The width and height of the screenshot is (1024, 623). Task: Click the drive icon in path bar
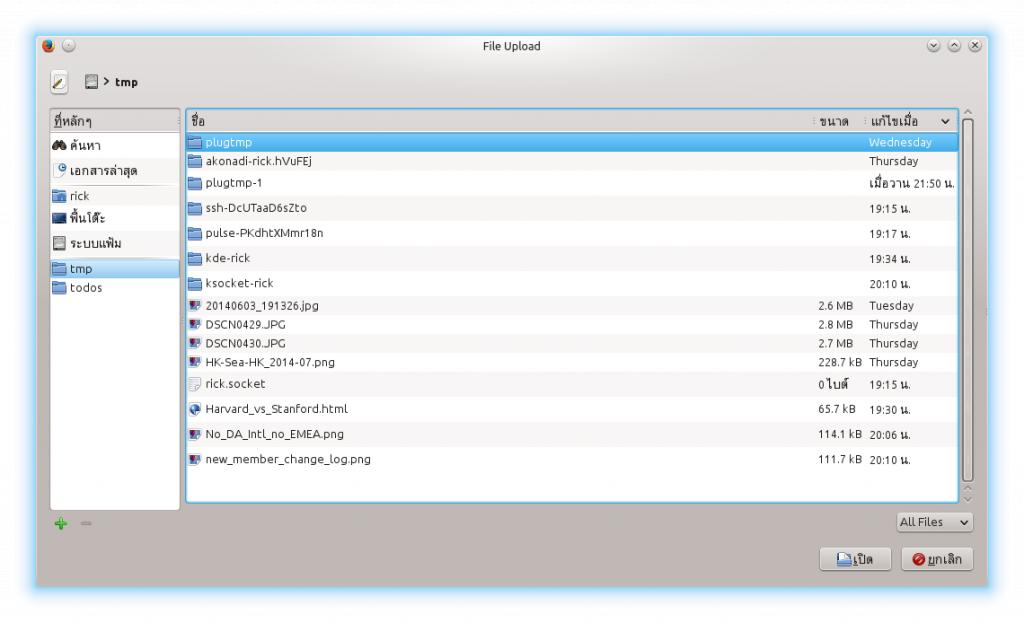(x=92, y=82)
